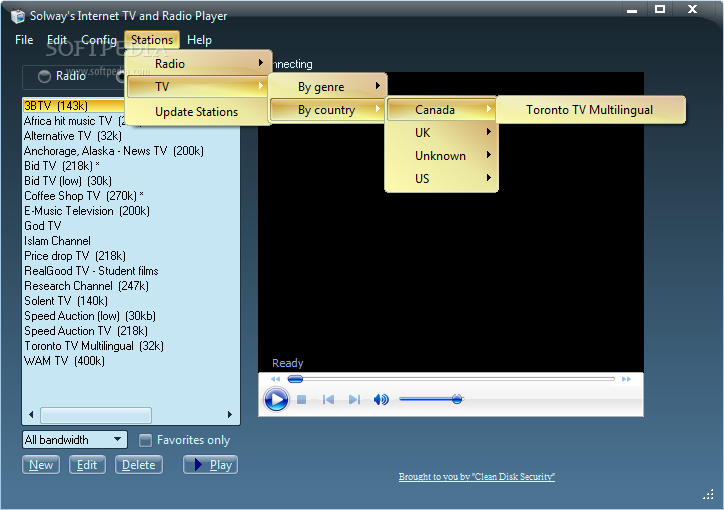
Task: Click the station list horizontal scrollbar thumb
Action: point(96,415)
